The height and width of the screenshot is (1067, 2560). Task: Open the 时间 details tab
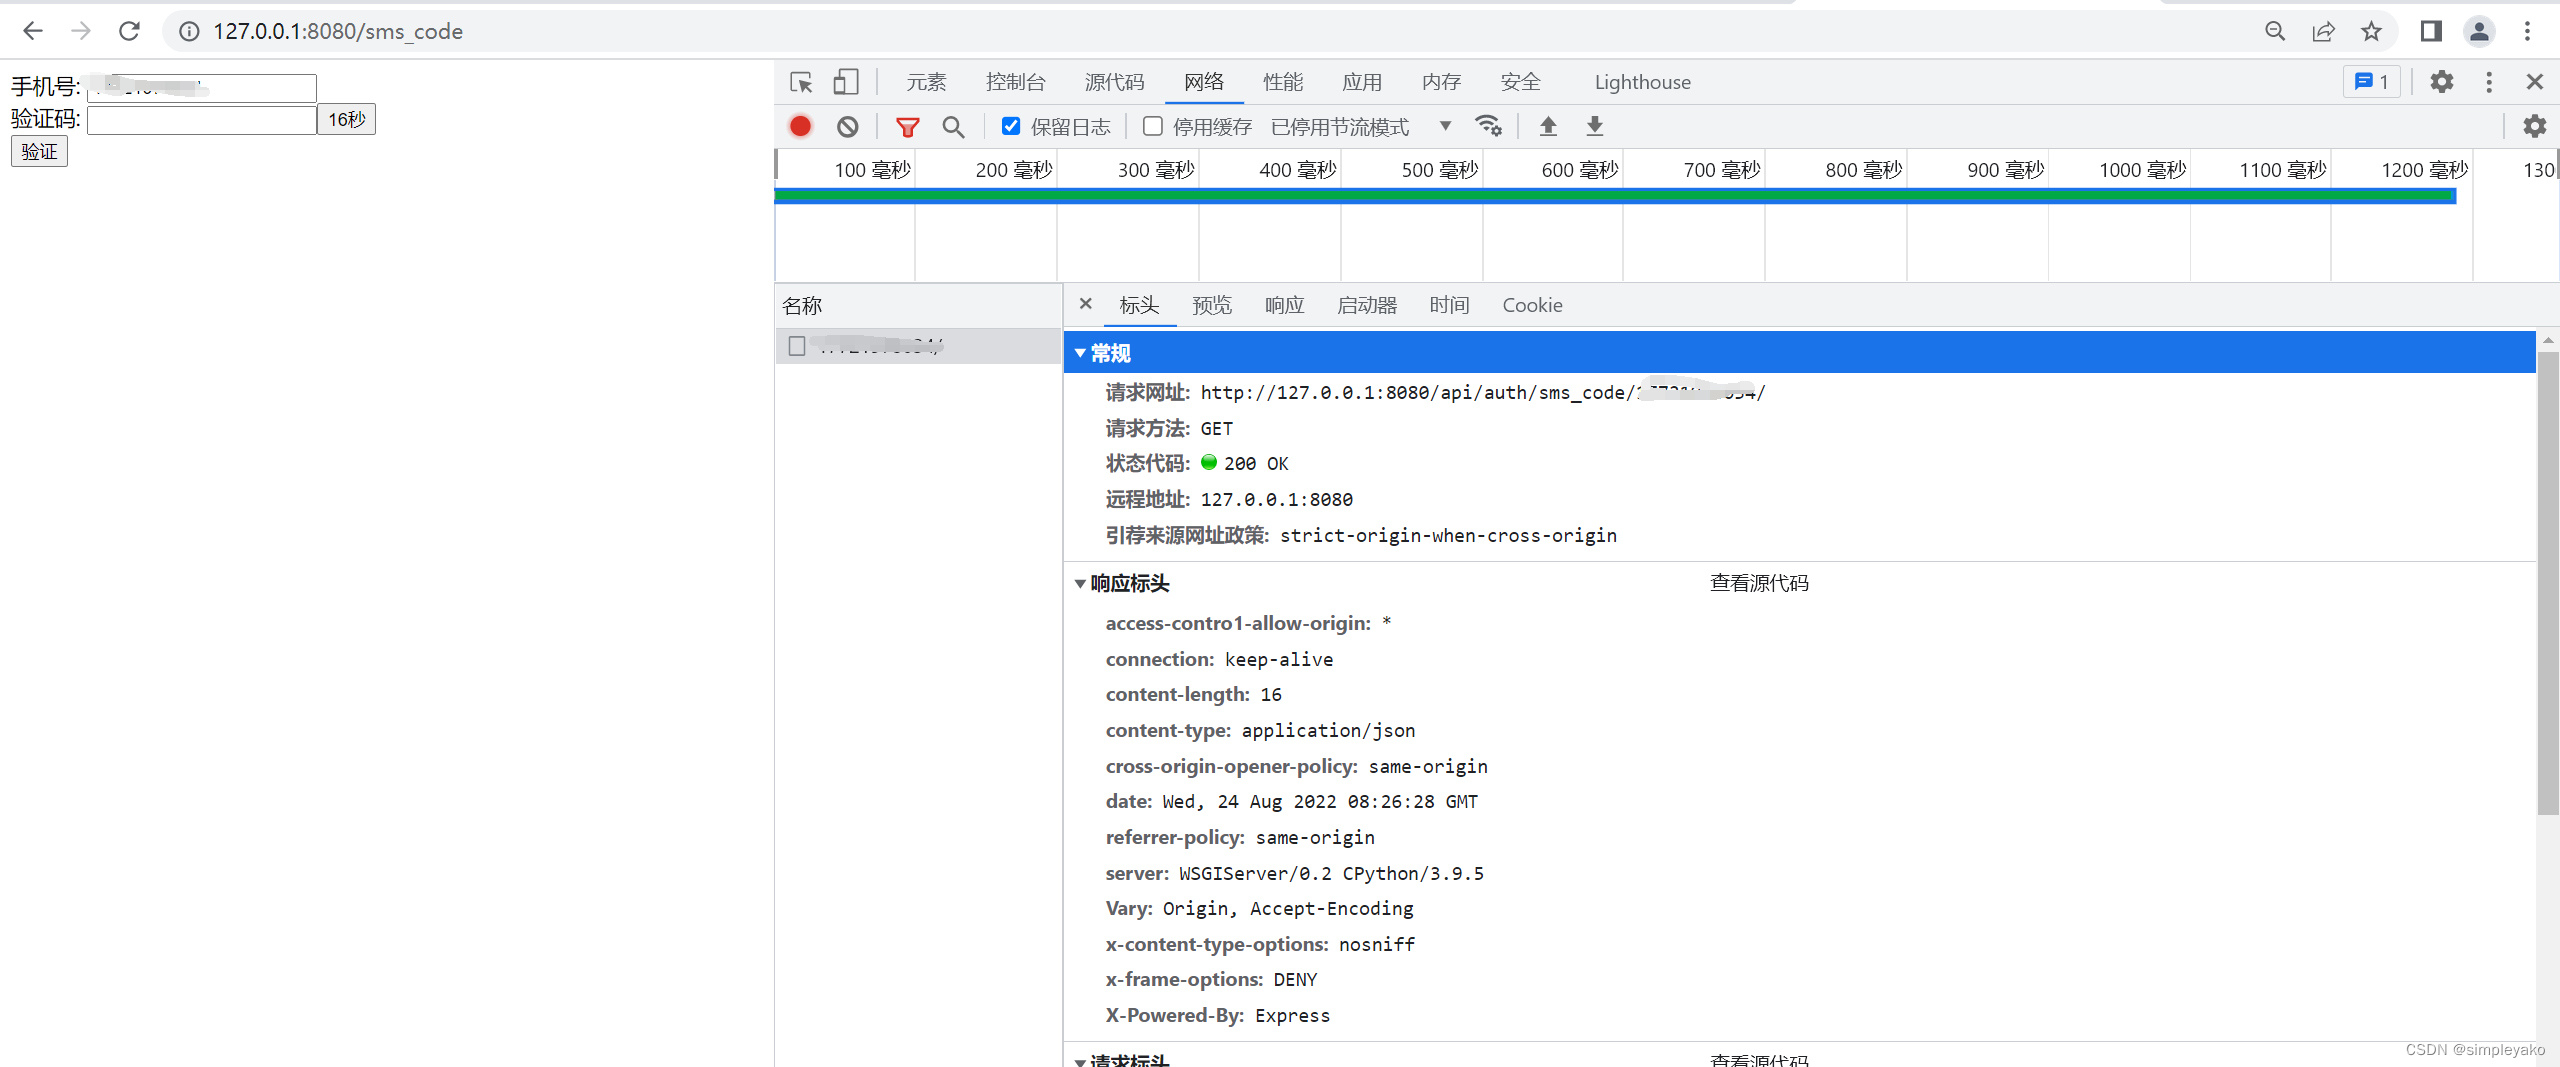coord(1449,305)
